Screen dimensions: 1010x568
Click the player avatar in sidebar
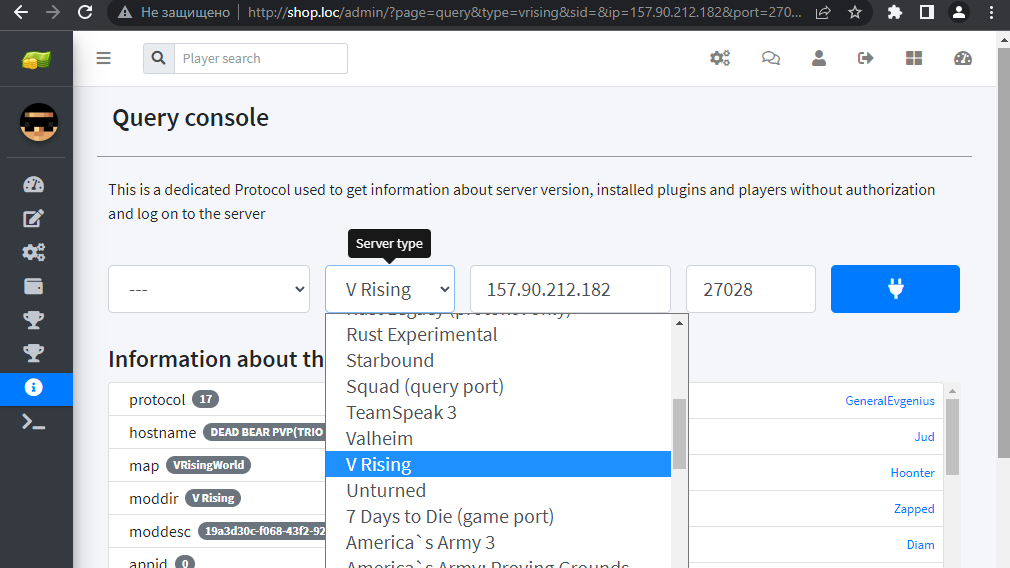pyautogui.click(x=39, y=123)
